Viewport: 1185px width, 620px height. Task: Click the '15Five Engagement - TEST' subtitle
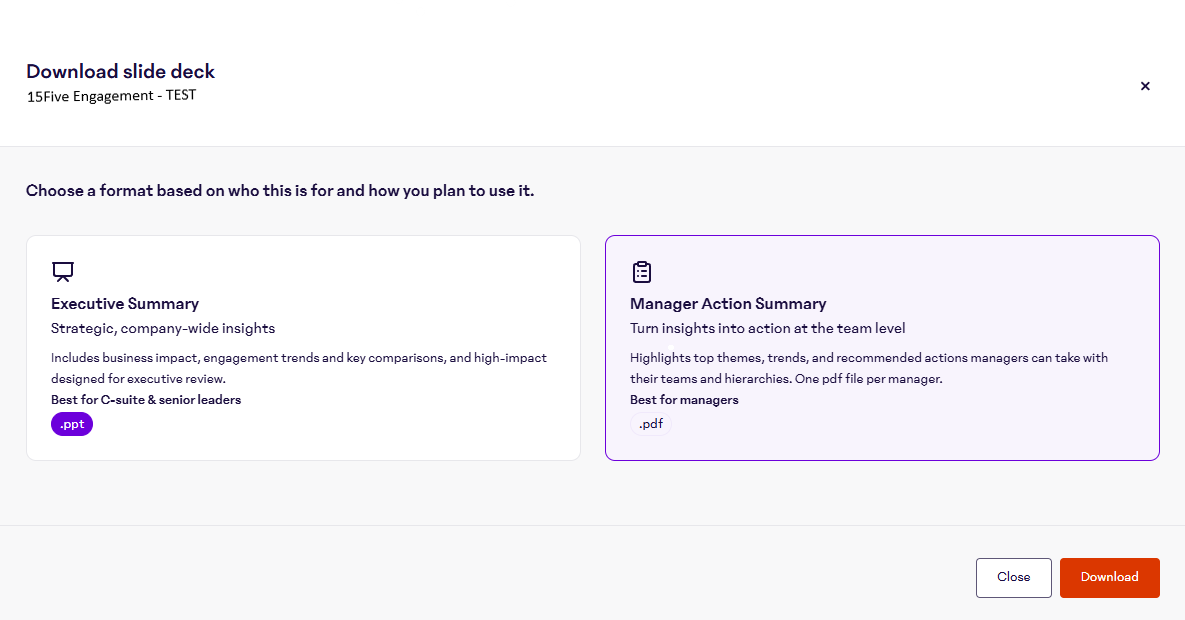(x=111, y=96)
